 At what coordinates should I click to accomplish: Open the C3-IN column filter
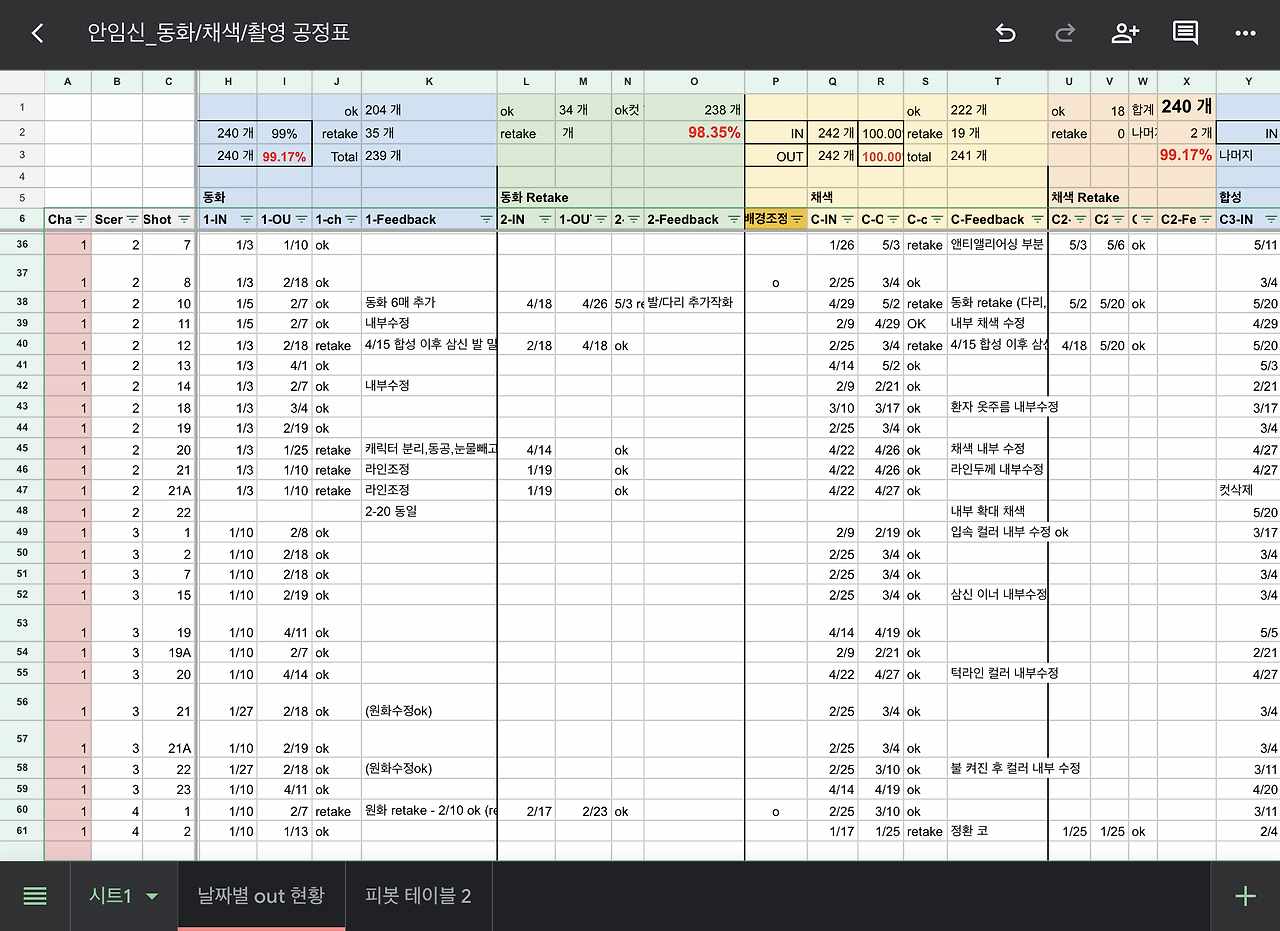click(1270, 220)
